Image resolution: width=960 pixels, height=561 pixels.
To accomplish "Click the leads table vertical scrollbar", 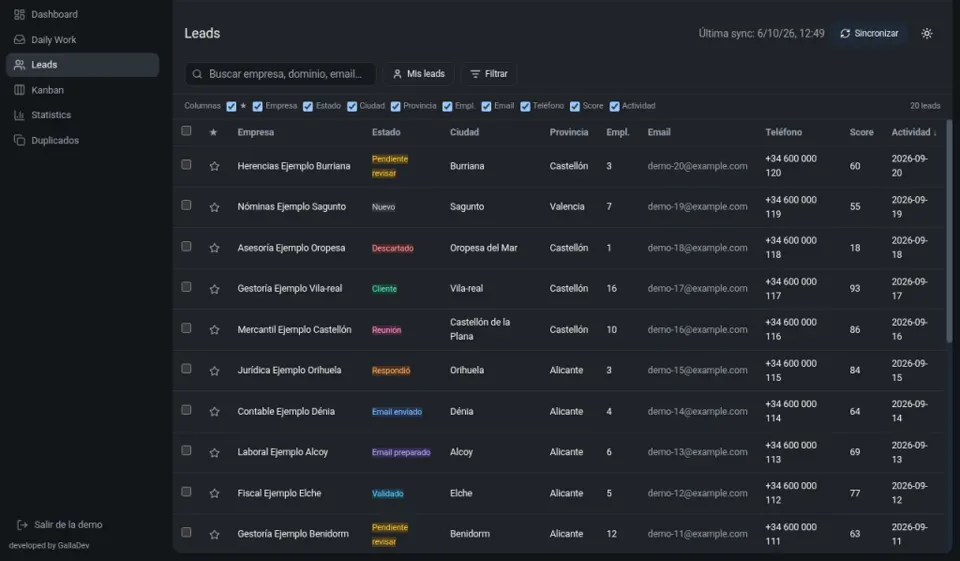I will point(949,231).
